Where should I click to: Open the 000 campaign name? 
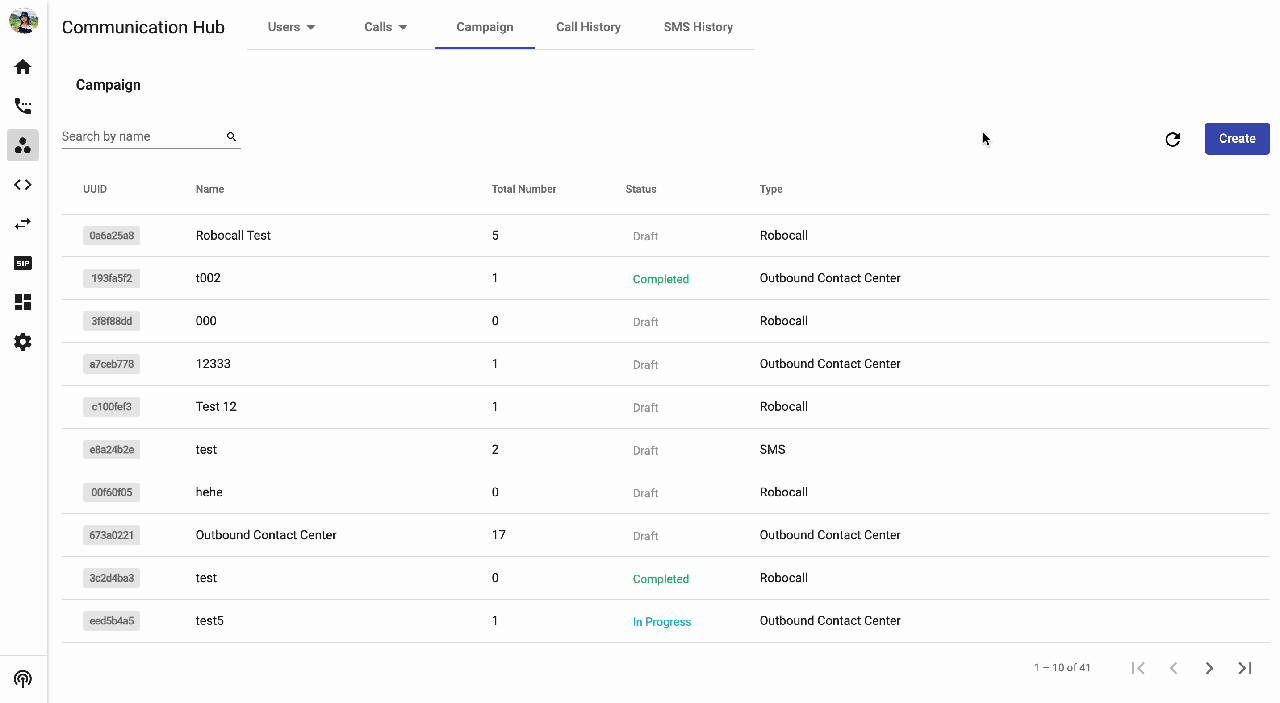click(x=206, y=321)
